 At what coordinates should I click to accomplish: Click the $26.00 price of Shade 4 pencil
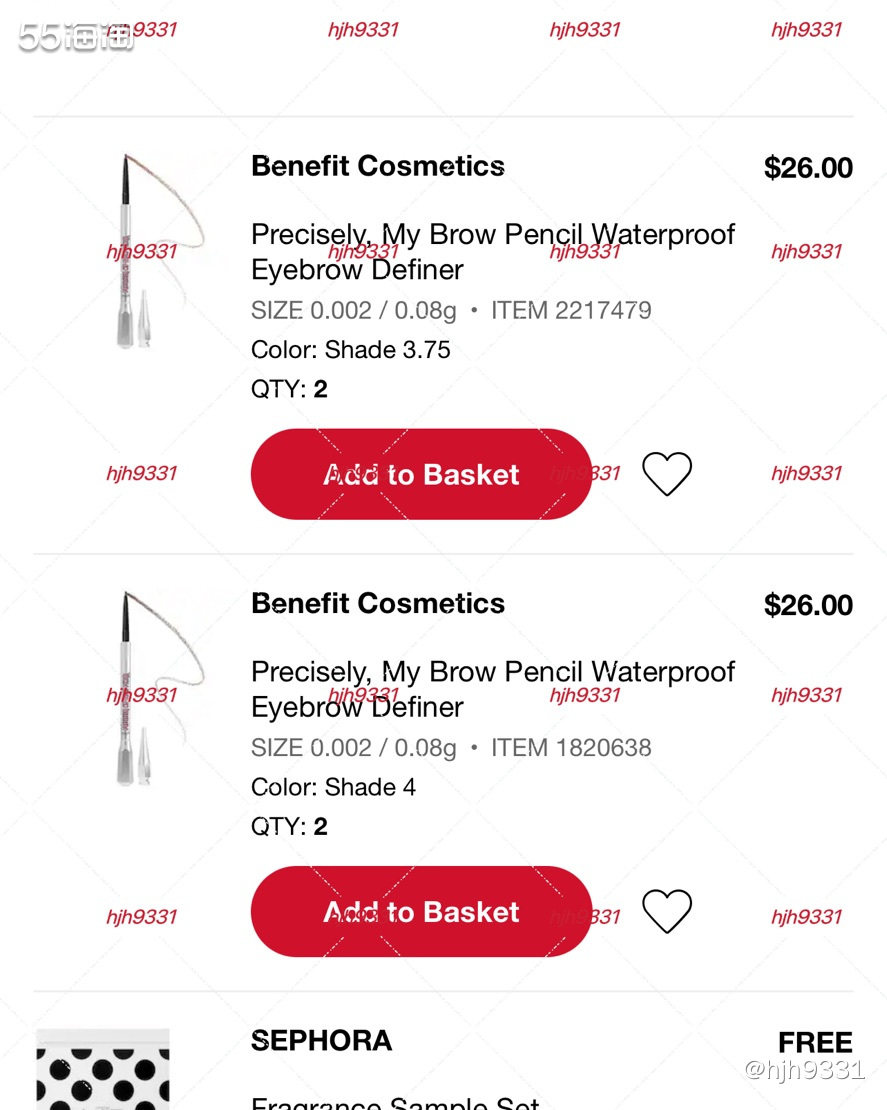[x=808, y=605]
